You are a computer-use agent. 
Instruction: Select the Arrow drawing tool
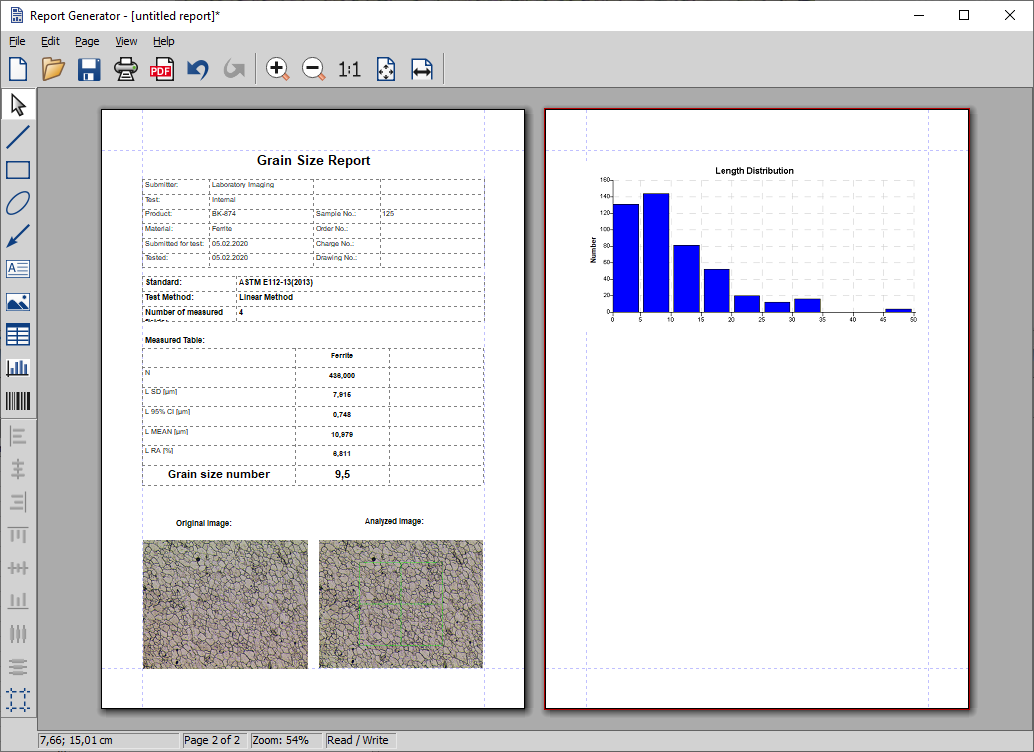pos(18,236)
